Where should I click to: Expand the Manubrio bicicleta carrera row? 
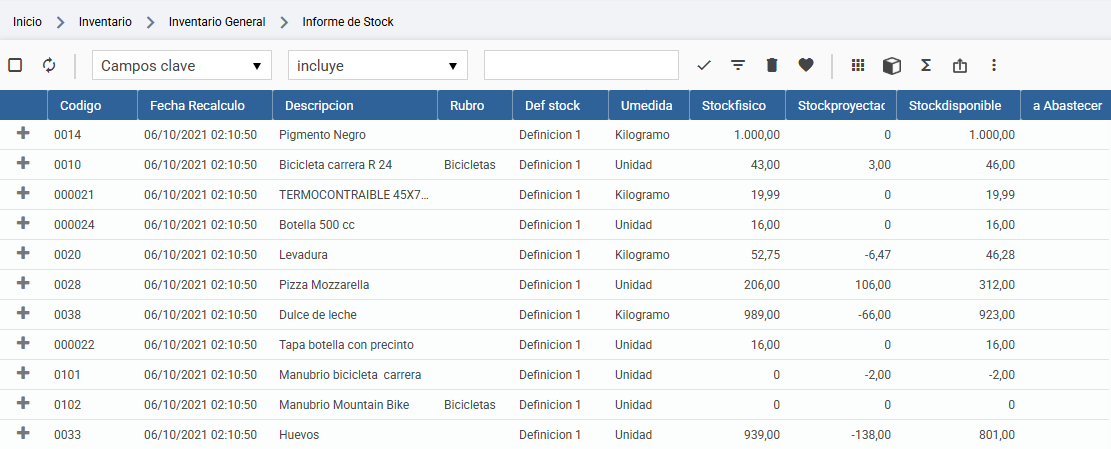click(23, 373)
